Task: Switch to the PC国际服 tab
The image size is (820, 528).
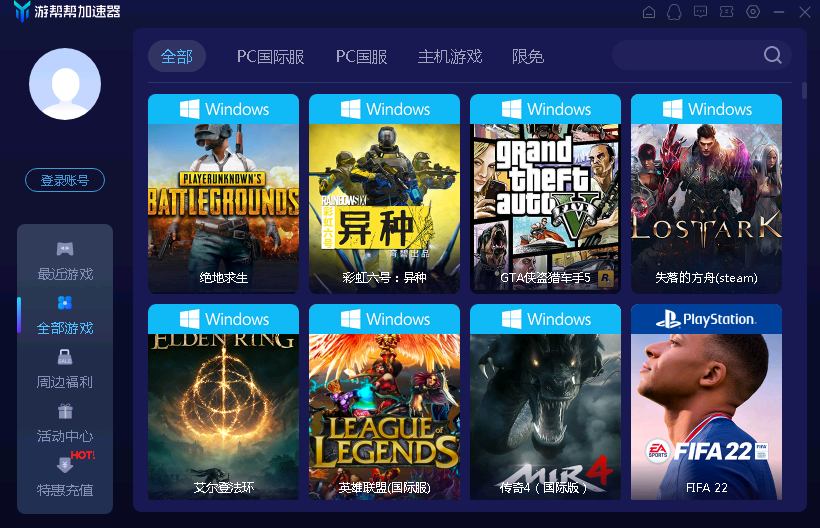Action: click(x=270, y=56)
